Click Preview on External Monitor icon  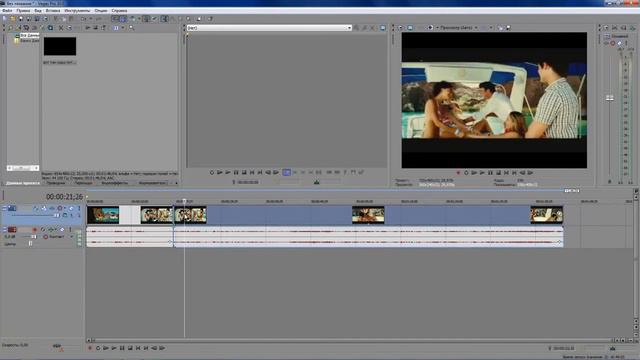click(x=410, y=28)
